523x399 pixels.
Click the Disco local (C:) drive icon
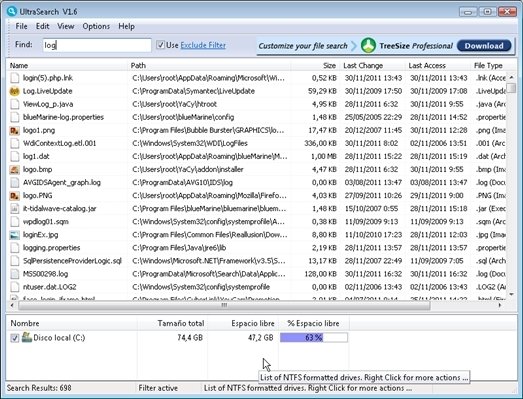[x=27, y=337]
